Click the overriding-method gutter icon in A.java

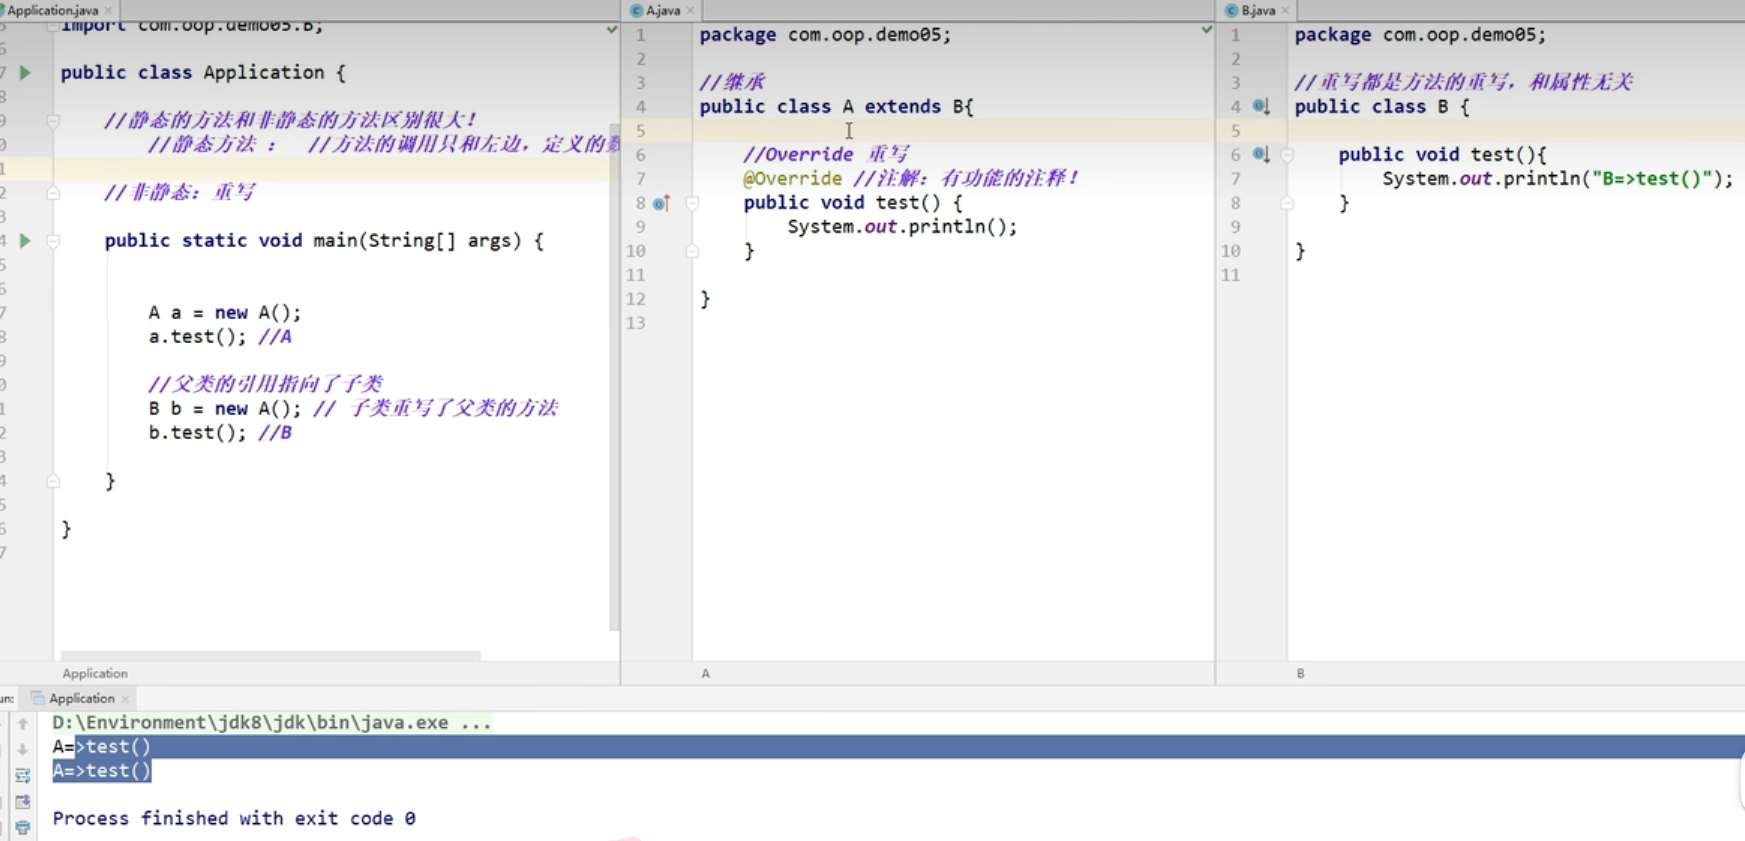660,203
